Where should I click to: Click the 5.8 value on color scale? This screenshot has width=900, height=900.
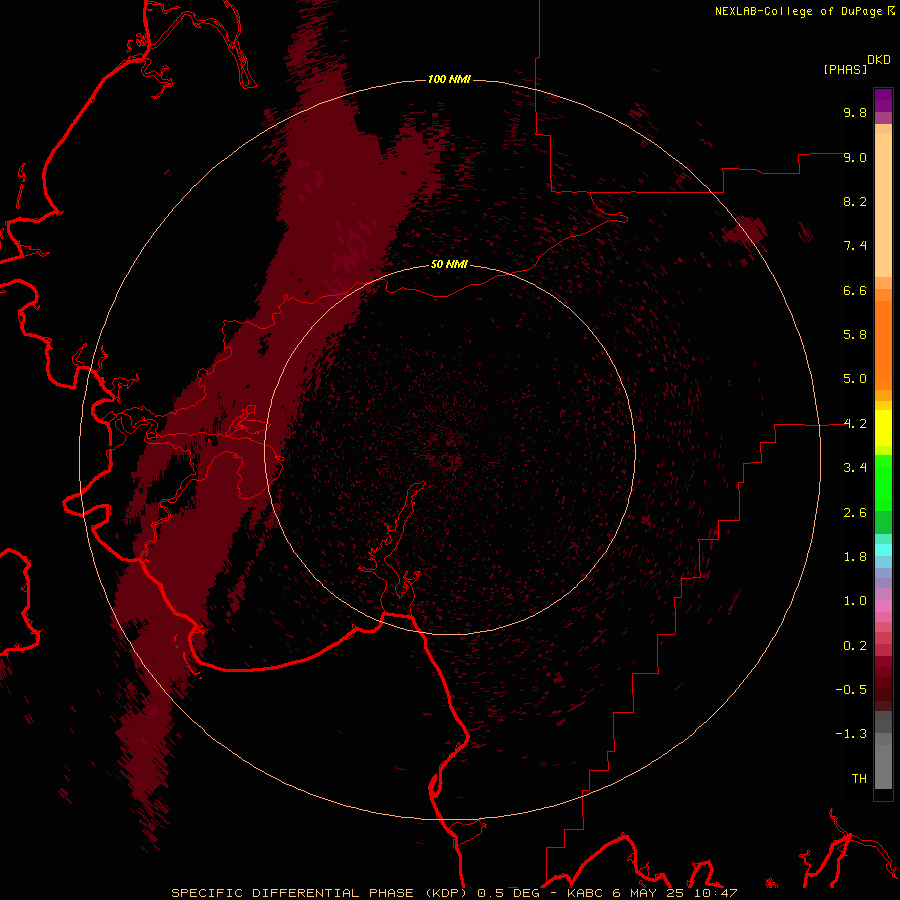(x=855, y=335)
